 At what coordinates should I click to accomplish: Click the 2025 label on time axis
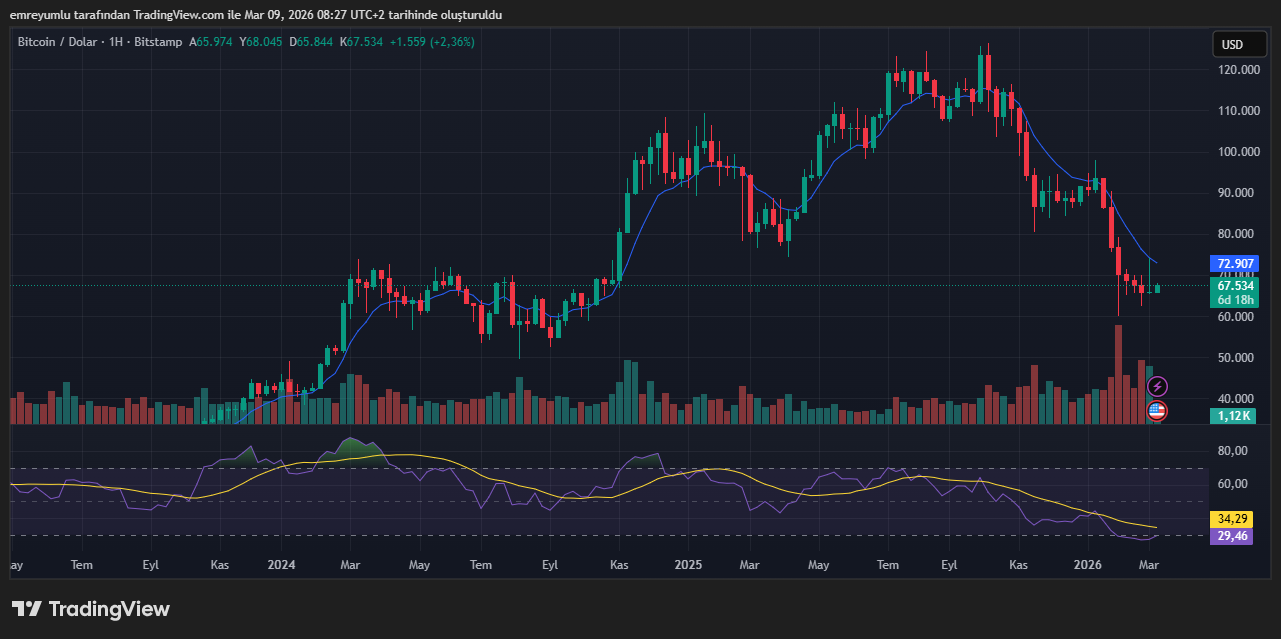688,565
